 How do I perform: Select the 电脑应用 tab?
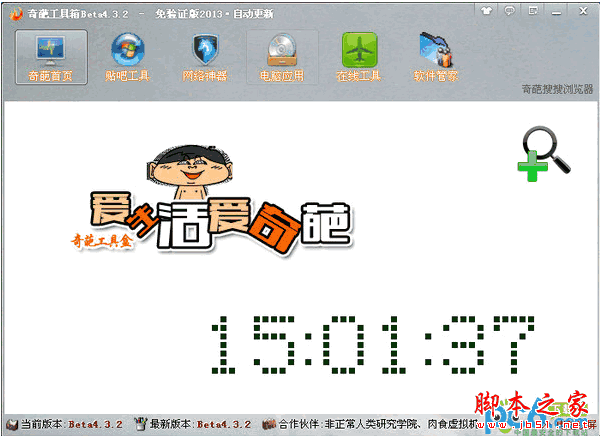(x=282, y=57)
